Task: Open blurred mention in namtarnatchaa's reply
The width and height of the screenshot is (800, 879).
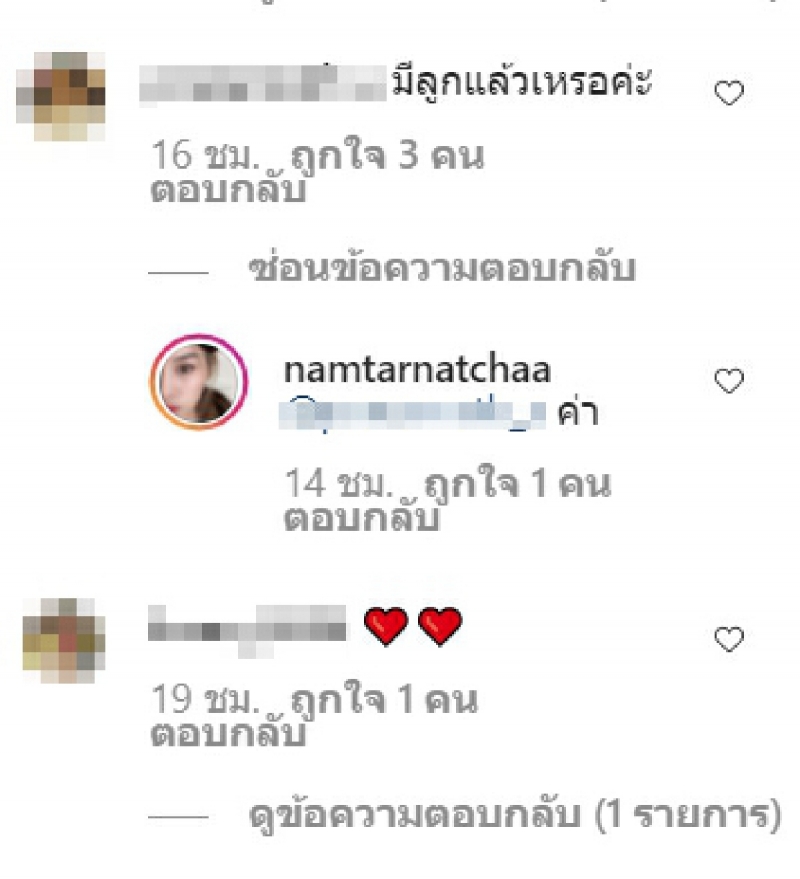Action: tap(413, 413)
